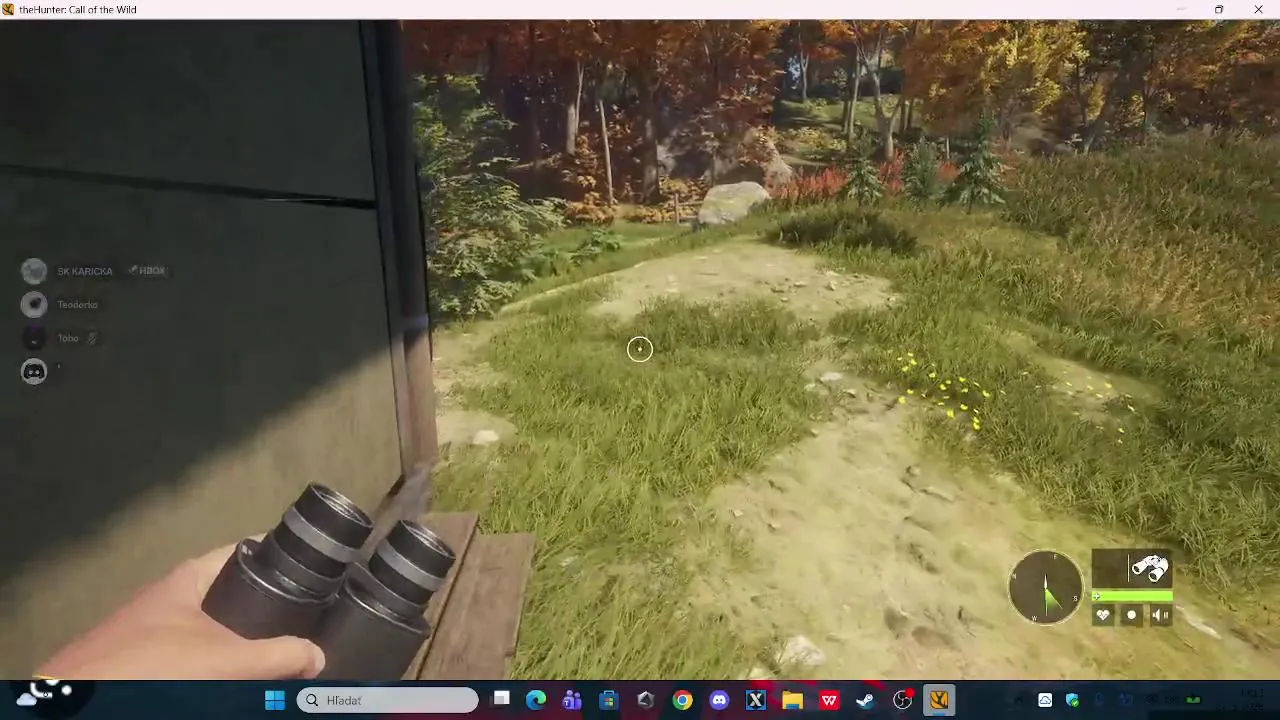Open Microsoft Edge from the taskbar

[536, 700]
